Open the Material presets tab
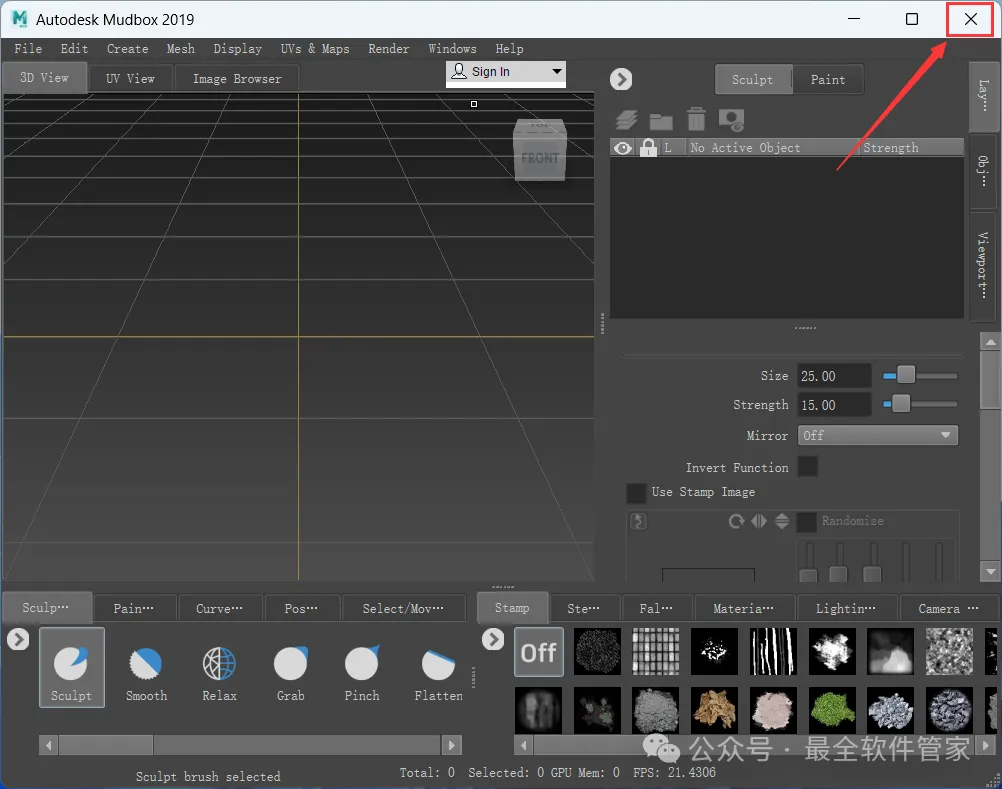1002x789 pixels. coord(743,608)
